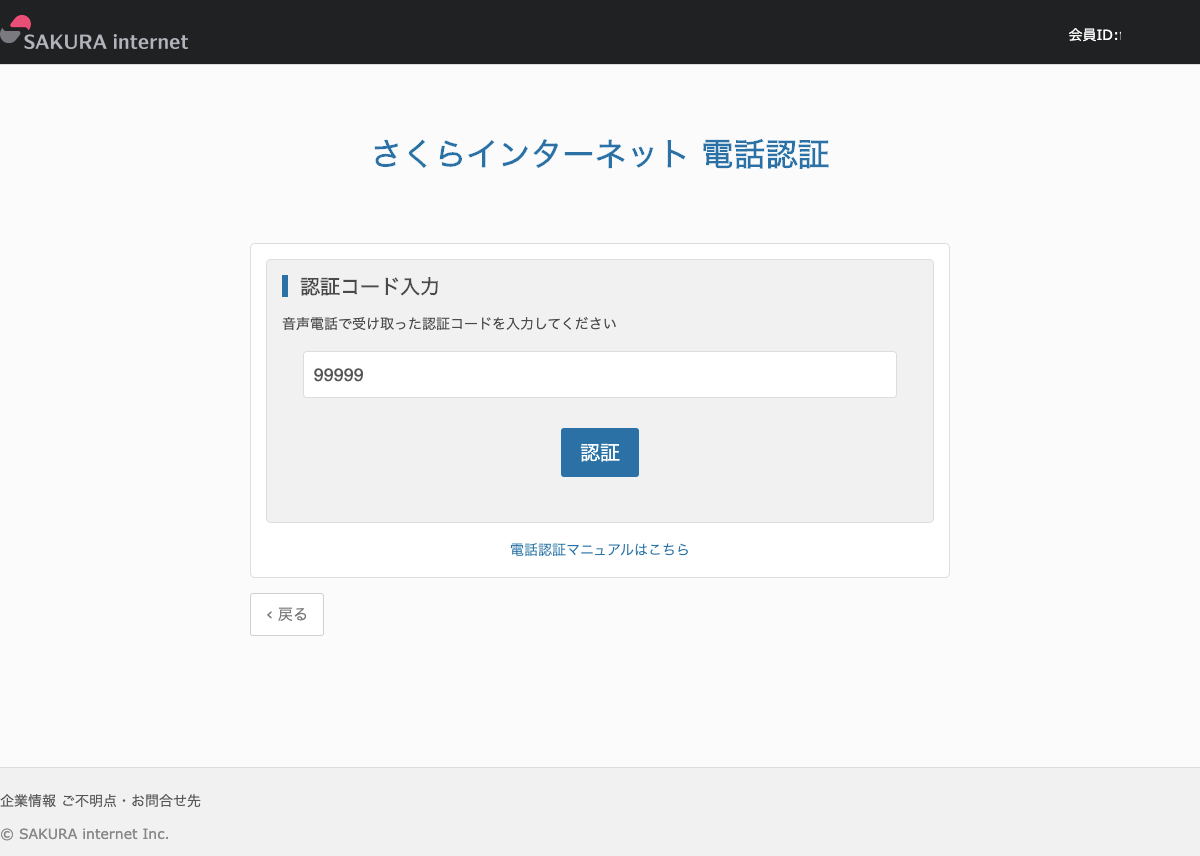Click the 認証コード入力 section heading
The width and height of the screenshot is (1200, 856).
[370, 287]
